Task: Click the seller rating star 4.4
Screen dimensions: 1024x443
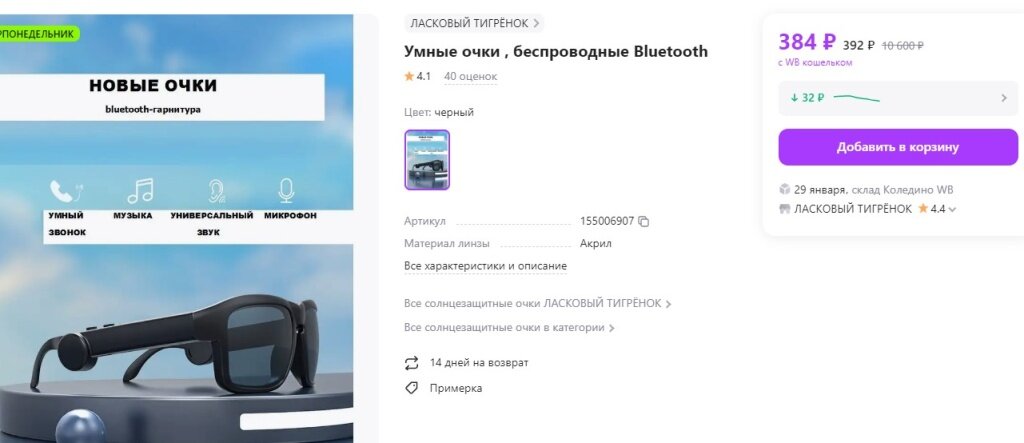Action: click(x=923, y=209)
